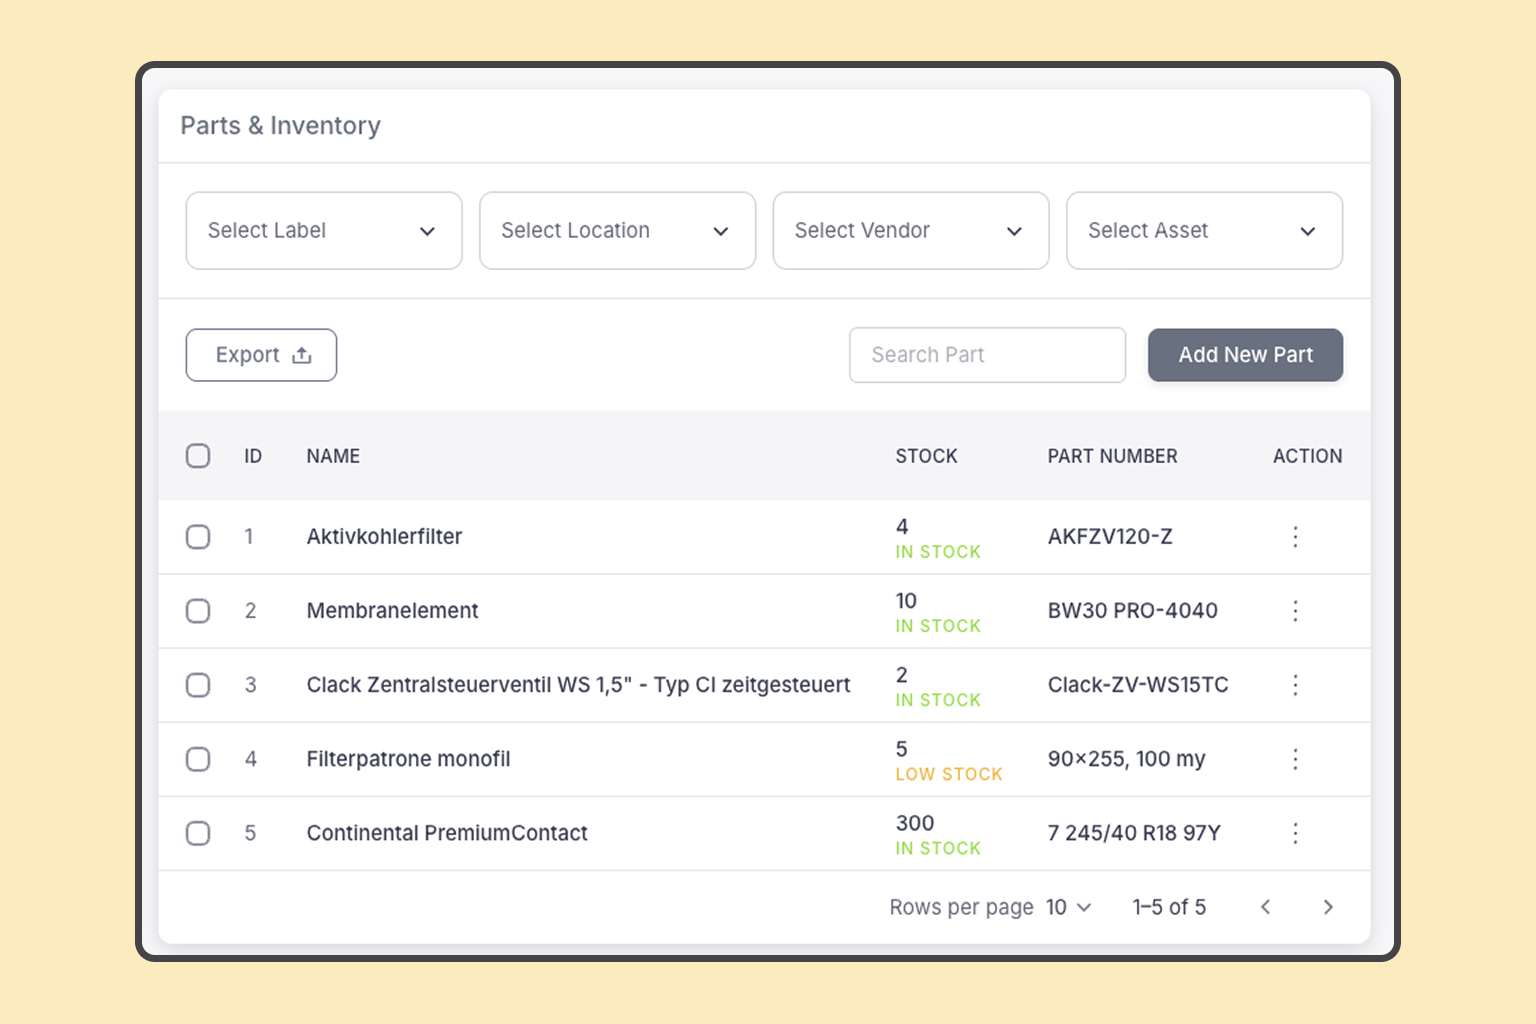This screenshot has height=1024, width=1536.
Task: Tick the Filterpatrone monofil checkbox
Action: point(198,759)
